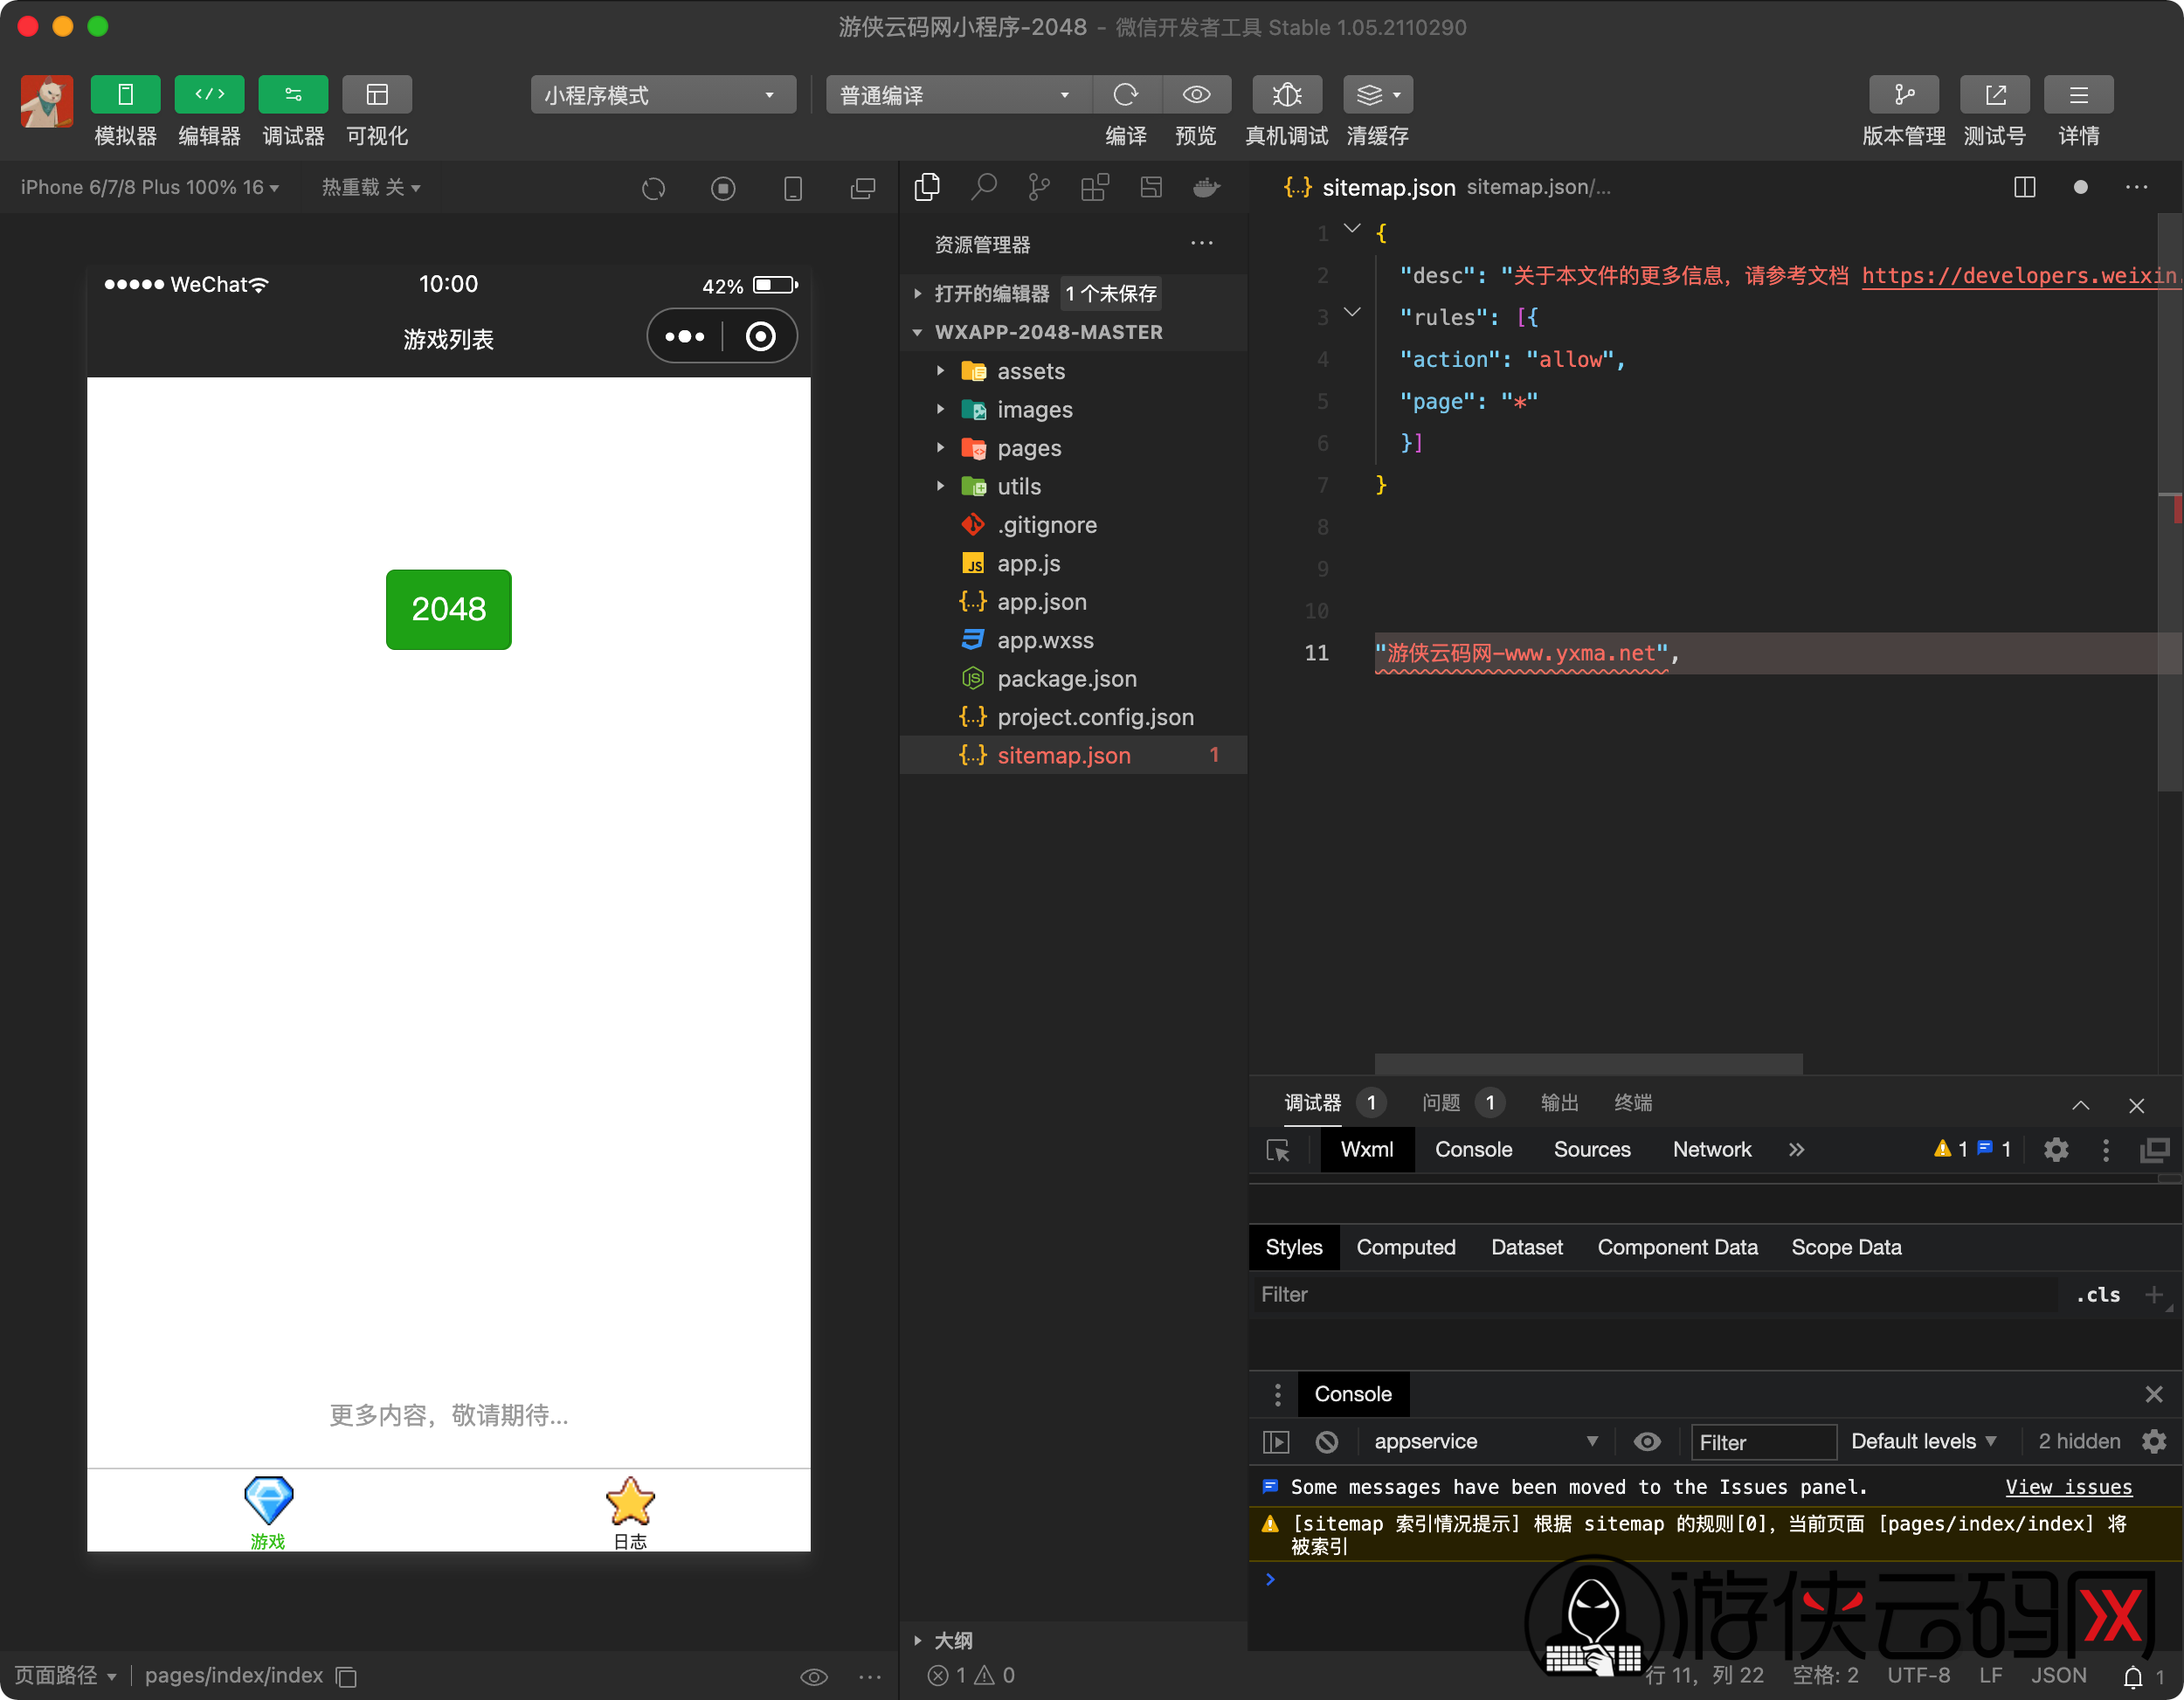Click the editor more actions dots
The height and width of the screenshot is (1700, 2184).
coord(2137,187)
